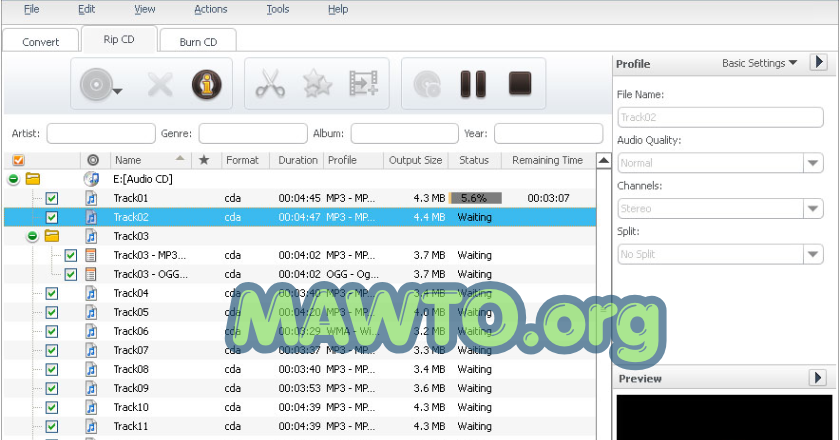Click the document icon of Track03 - OGG
This screenshot has height=440, width=840.
point(91,274)
